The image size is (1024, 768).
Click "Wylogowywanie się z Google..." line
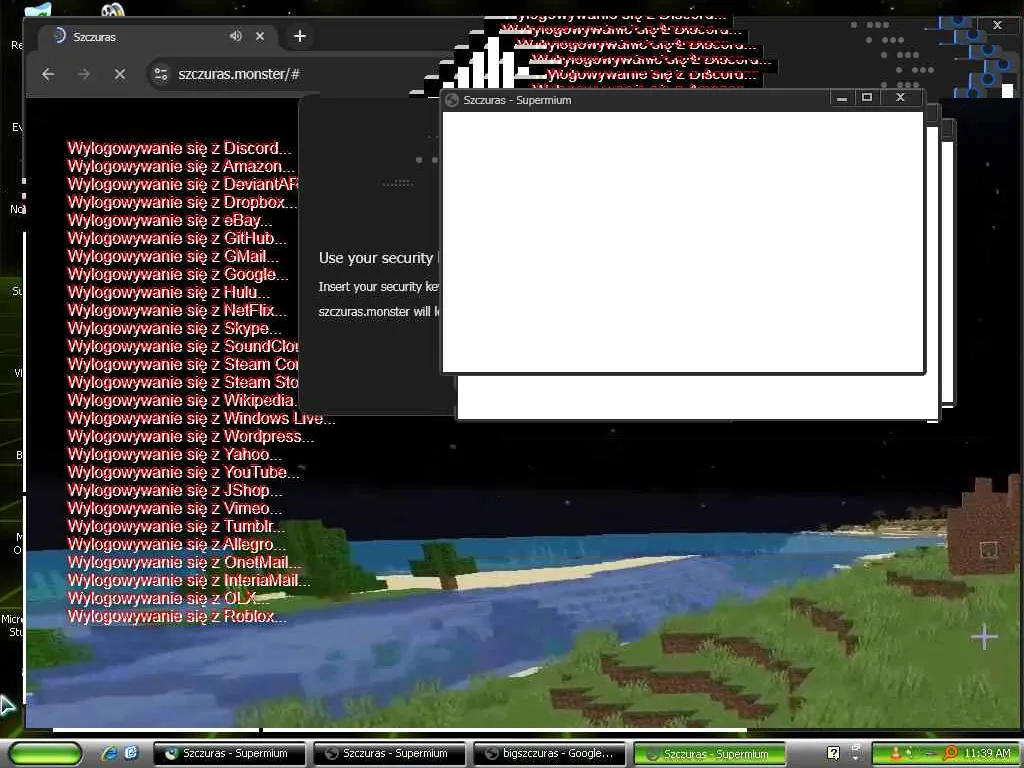[x=178, y=274]
